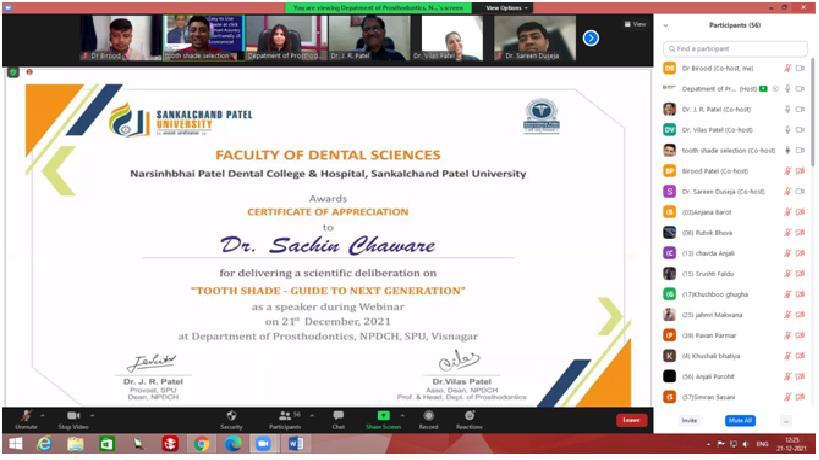The image size is (819, 460).
Task: Select Dr Binod's video thumbnail
Action: pos(121,38)
